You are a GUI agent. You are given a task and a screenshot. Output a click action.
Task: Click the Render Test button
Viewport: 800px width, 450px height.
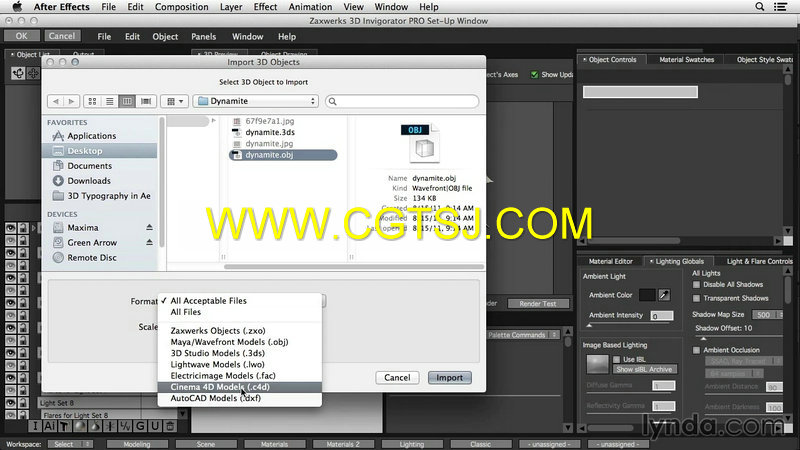538,304
